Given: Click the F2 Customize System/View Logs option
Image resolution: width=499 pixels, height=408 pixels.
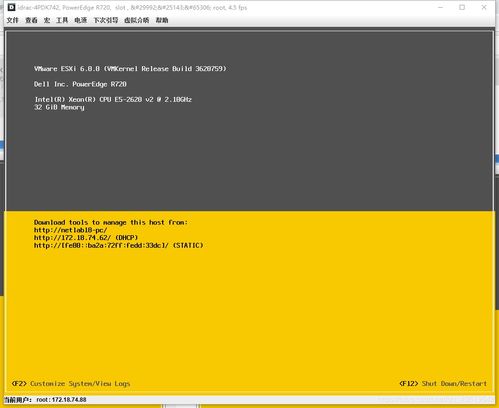Looking at the screenshot, I should pos(71,384).
